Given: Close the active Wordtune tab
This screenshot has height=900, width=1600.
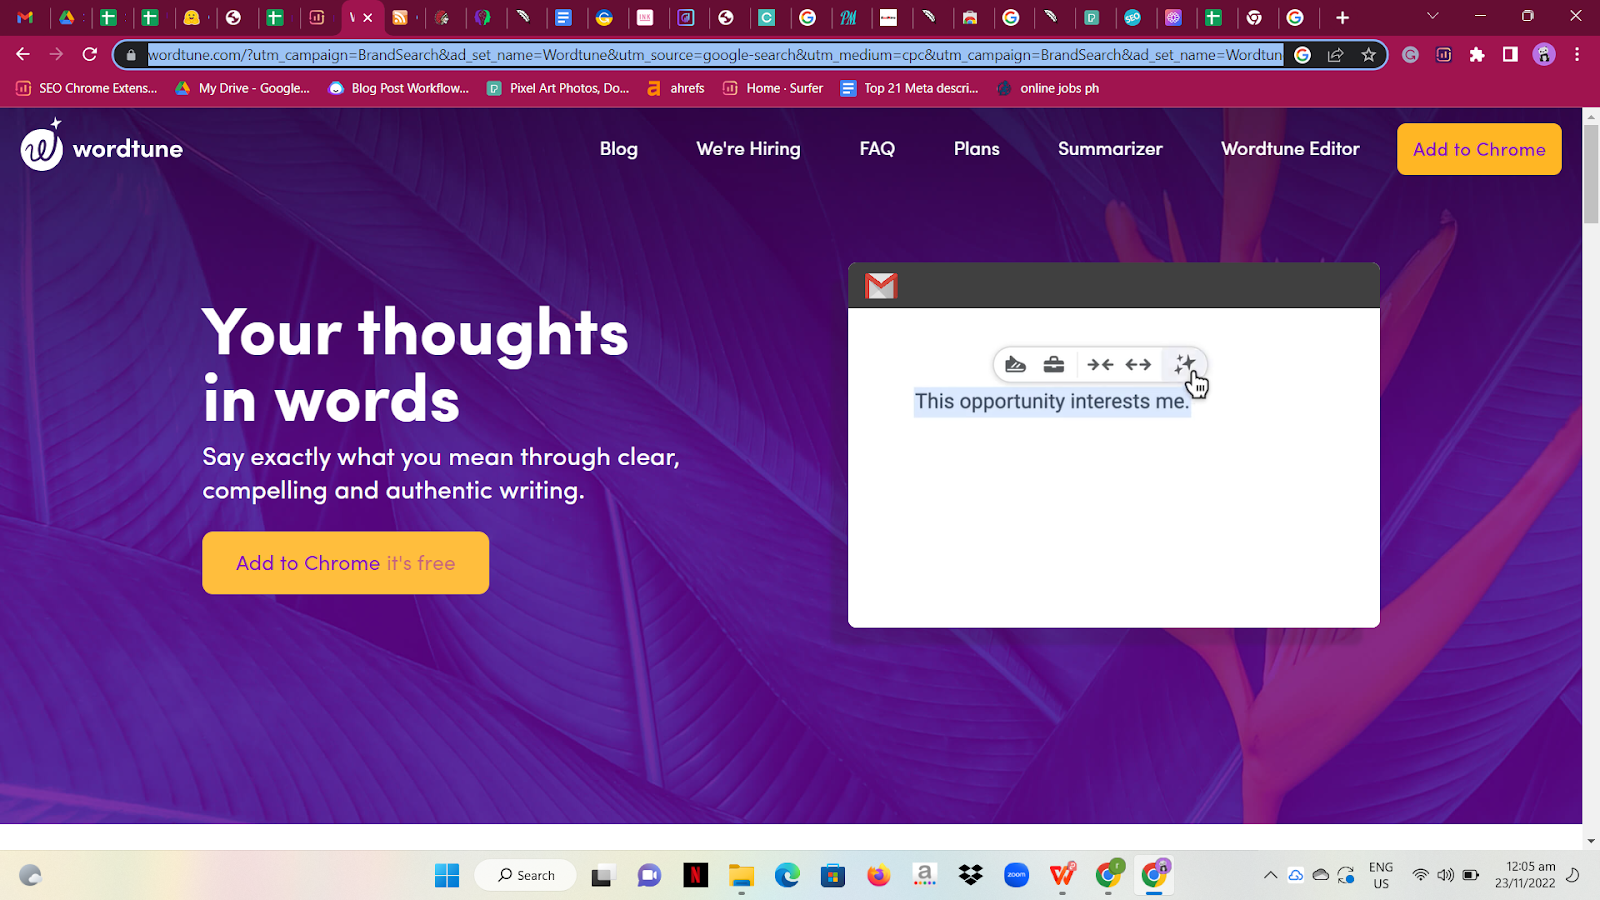Looking at the screenshot, I should [368, 18].
